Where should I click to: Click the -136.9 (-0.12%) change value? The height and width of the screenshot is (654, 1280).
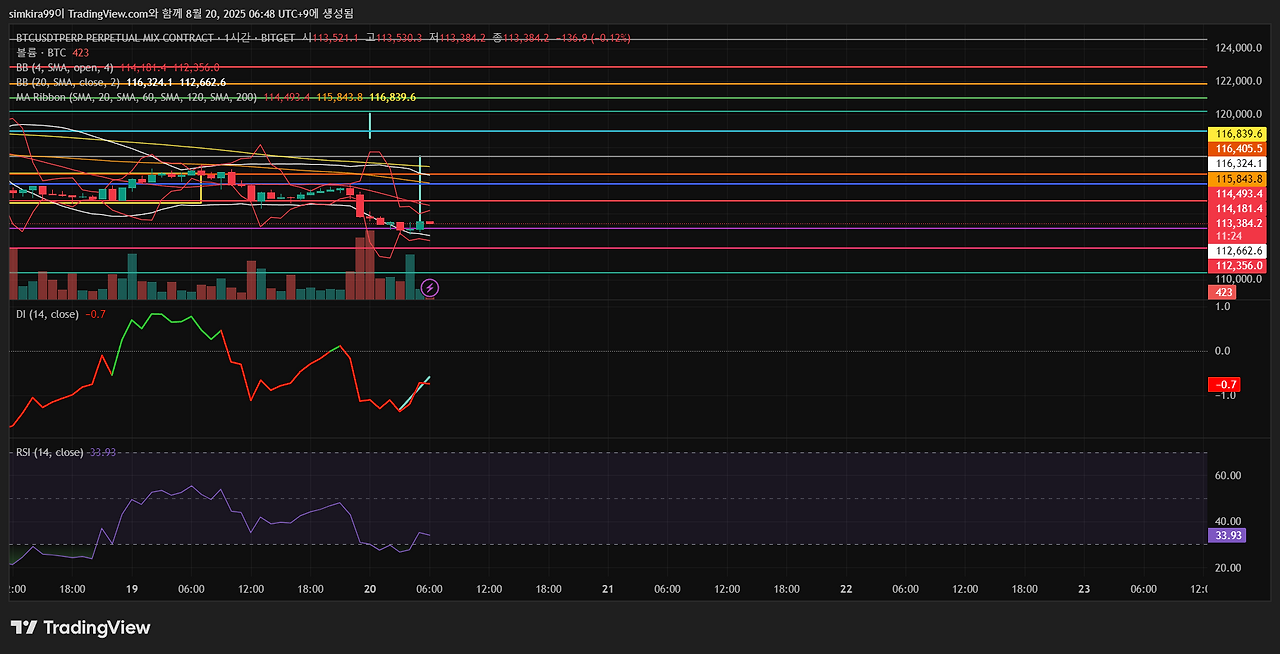pyautogui.click(x=594, y=38)
